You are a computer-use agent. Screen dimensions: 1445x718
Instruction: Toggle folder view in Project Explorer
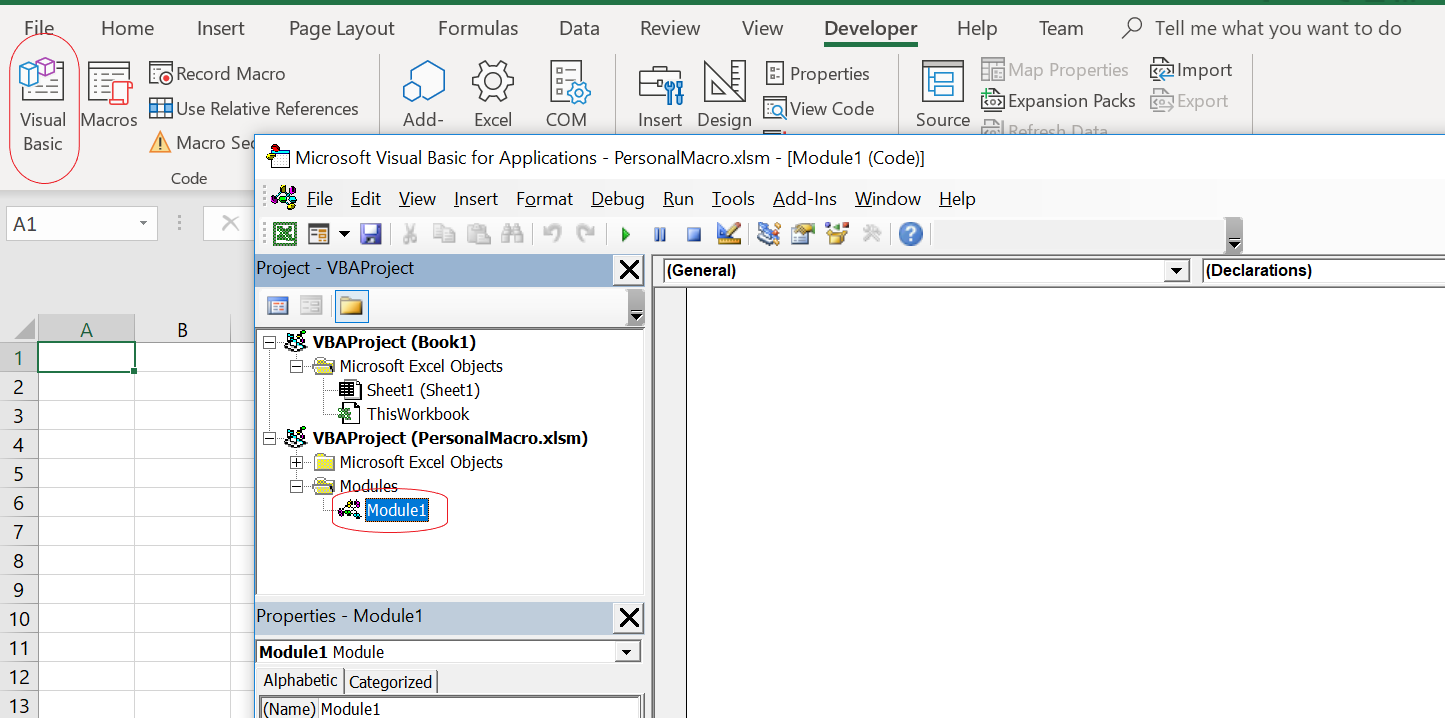coord(351,306)
